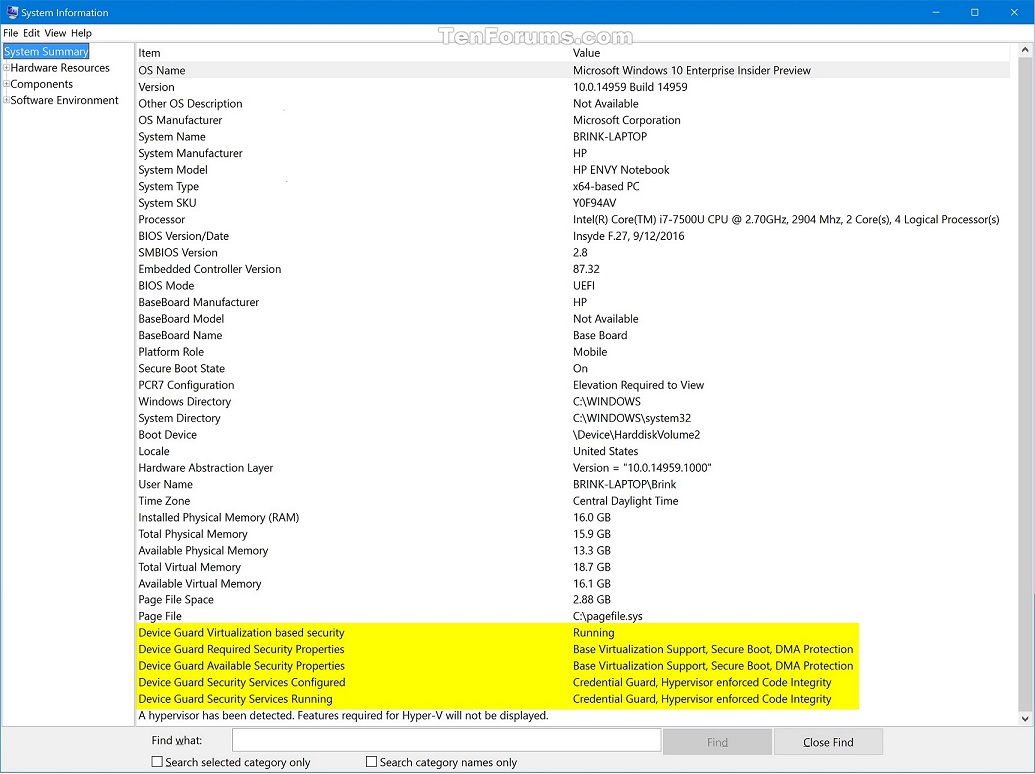Select the Components category
1035x774 pixels.
point(42,84)
